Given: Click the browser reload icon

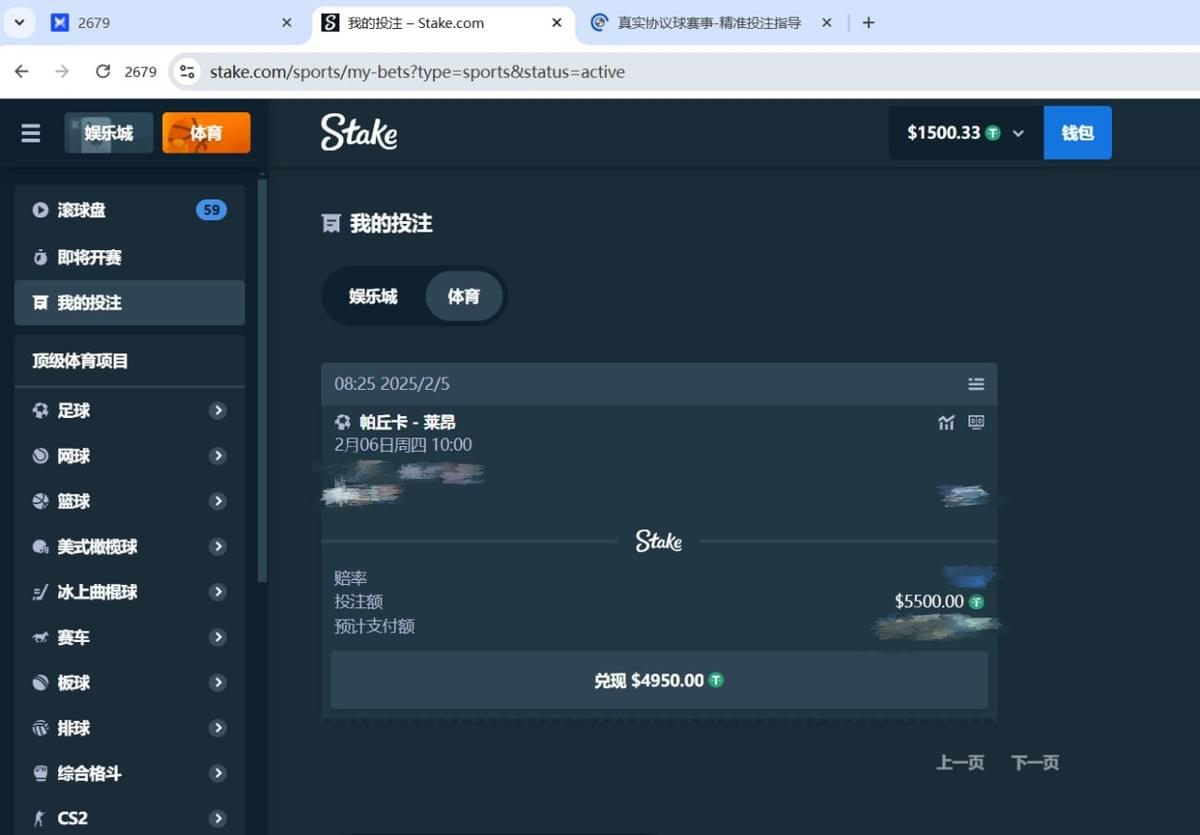Looking at the screenshot, I should coord(102,72).
